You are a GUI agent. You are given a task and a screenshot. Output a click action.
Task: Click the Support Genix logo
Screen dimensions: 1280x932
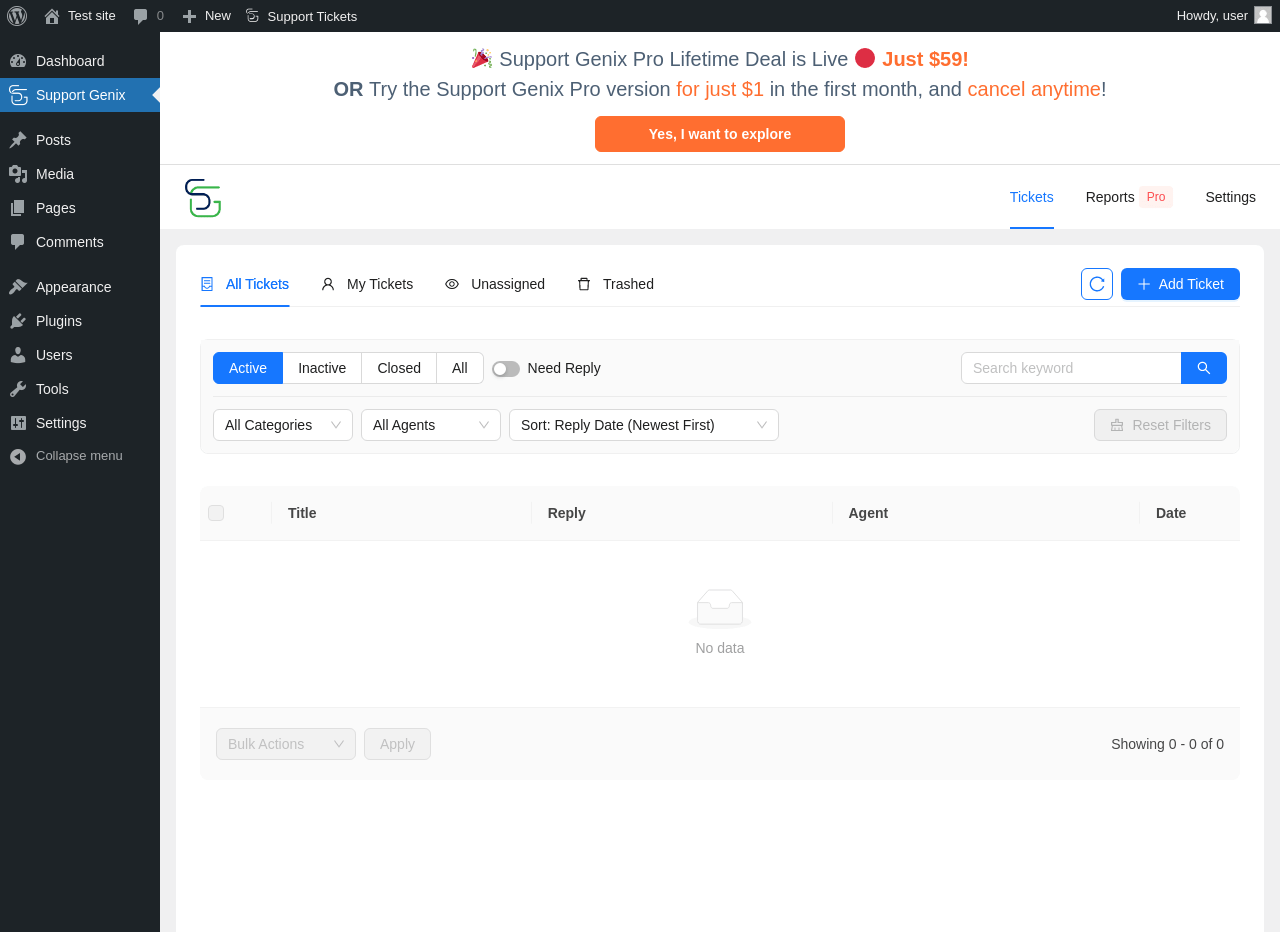click(203, 198)
